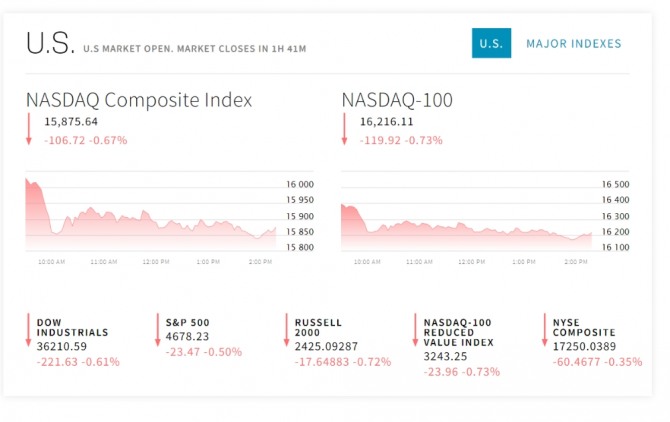This screenshot has height=422, width=670.
Task: Open the NASDAQ Composite Index heading
Action: click(139, 100)
